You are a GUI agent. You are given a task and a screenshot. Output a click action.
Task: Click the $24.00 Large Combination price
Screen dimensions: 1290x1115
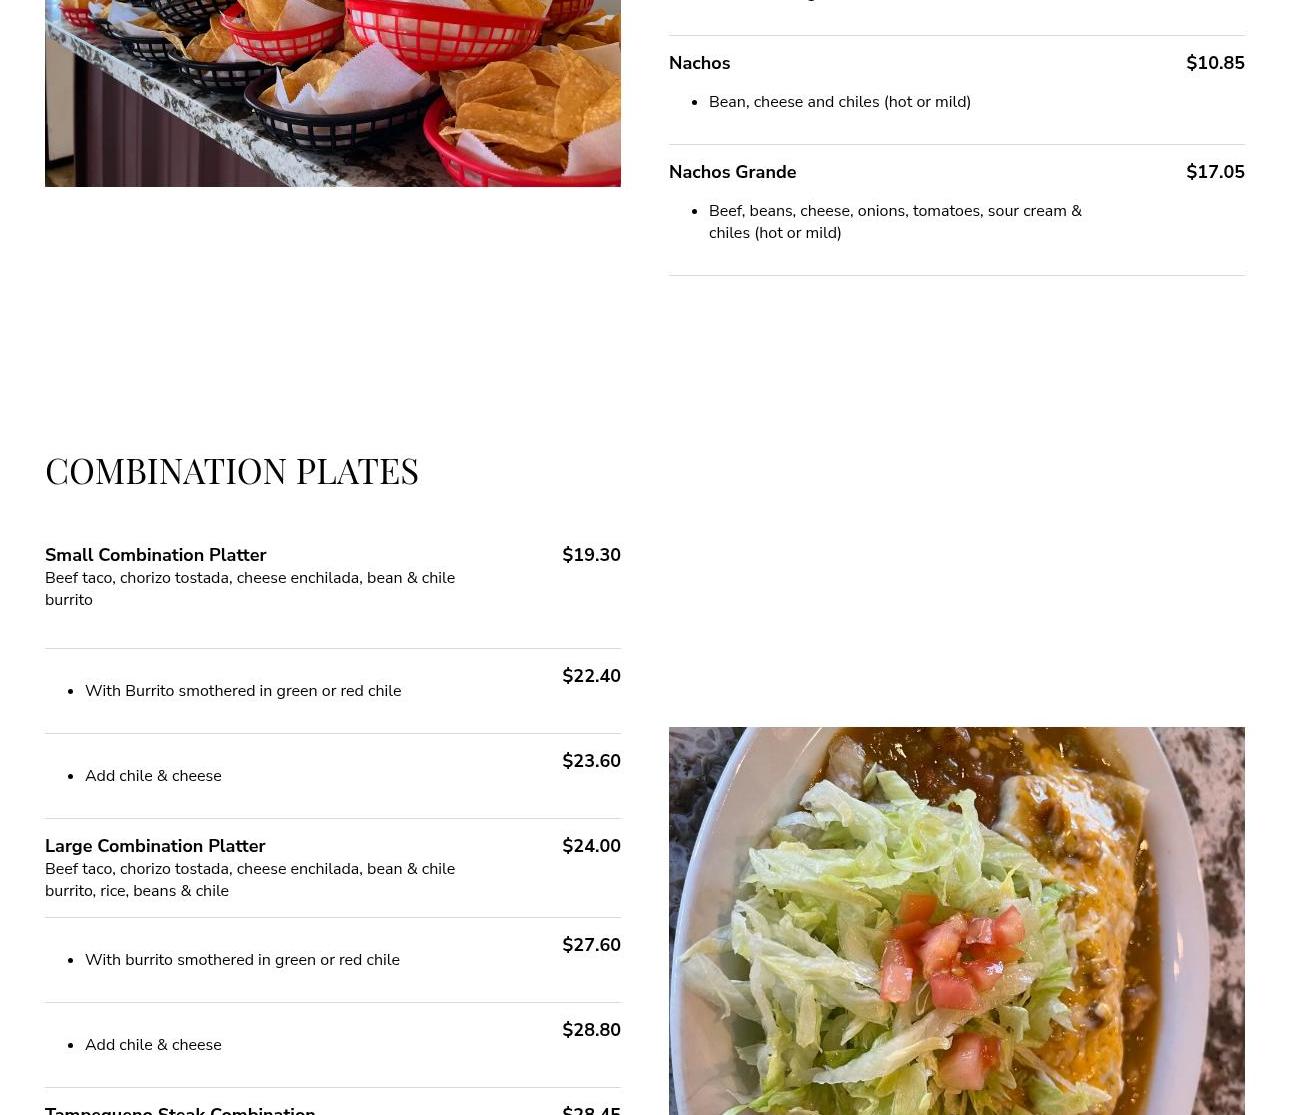pos(591,846)
